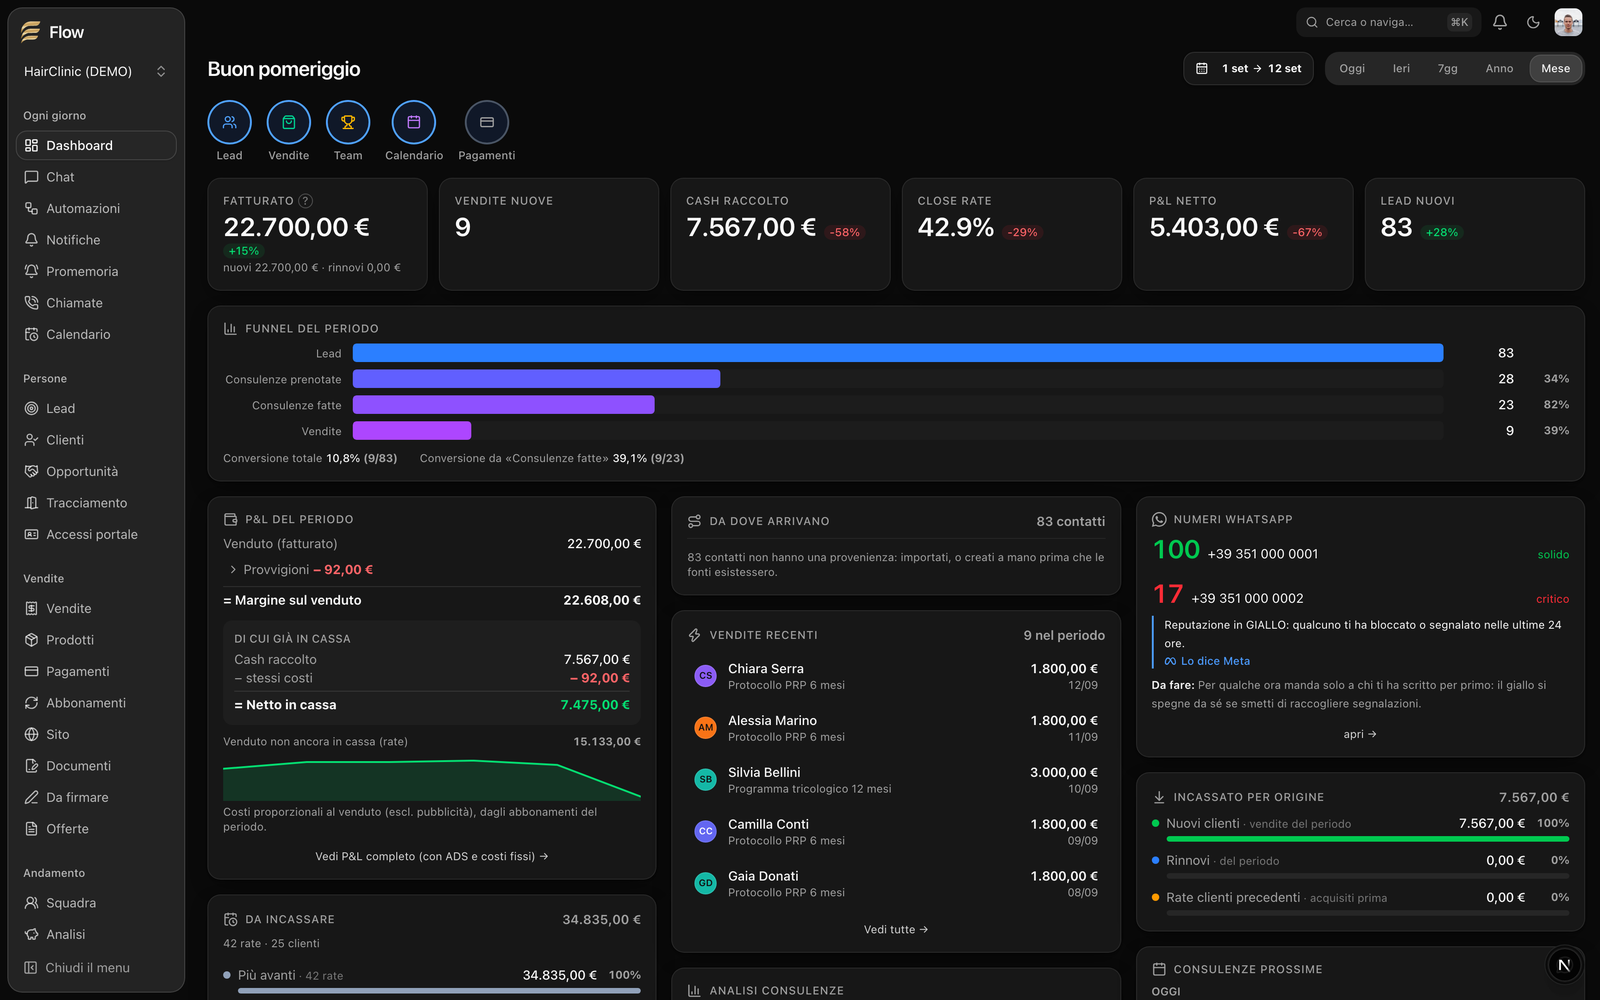Click the Cerca o naviga search field
This screenshot has height=1000, width=1600.
pos(1386,22)
